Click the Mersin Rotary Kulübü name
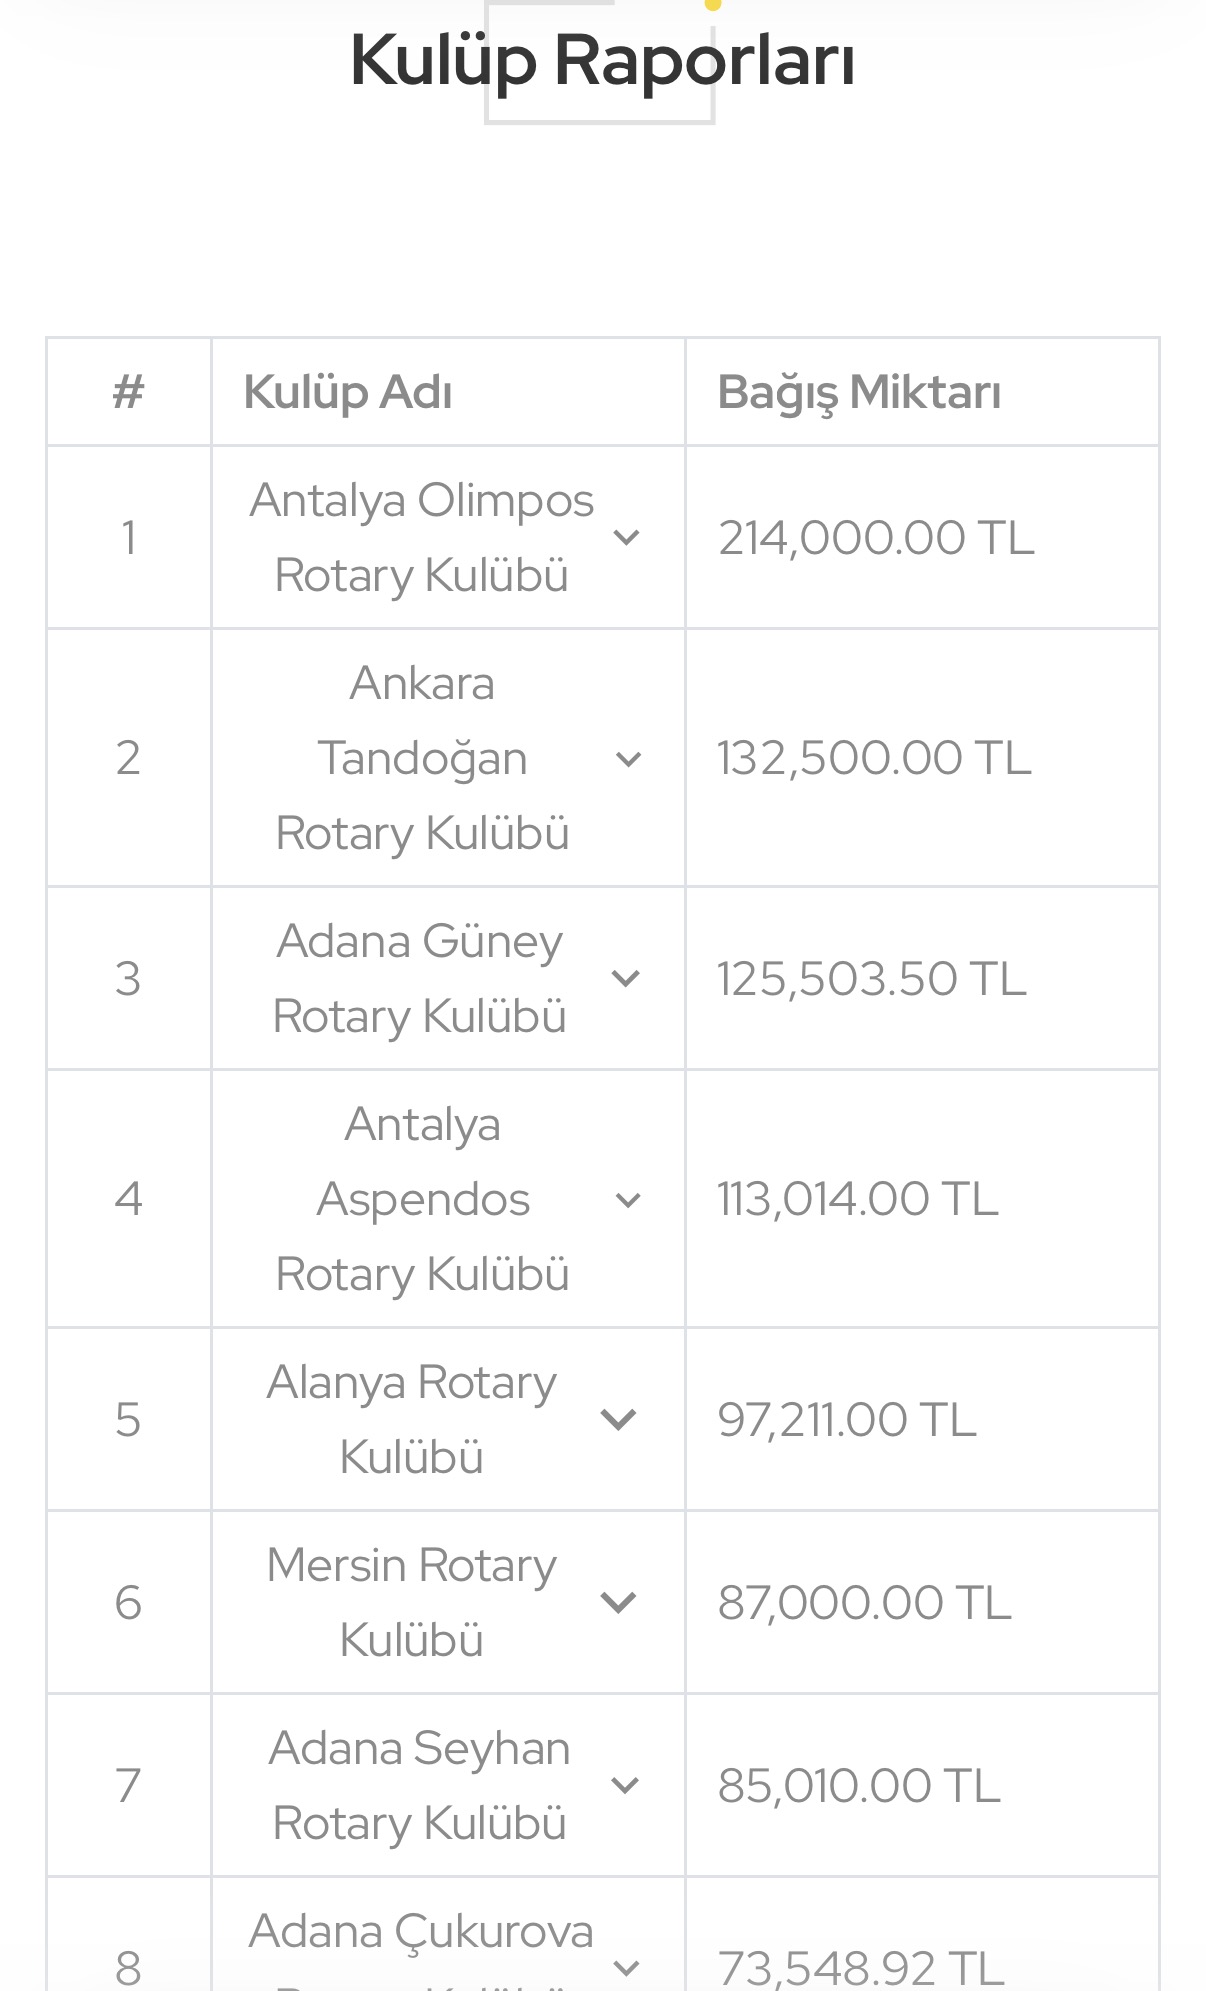 (x=411, y=1602)
